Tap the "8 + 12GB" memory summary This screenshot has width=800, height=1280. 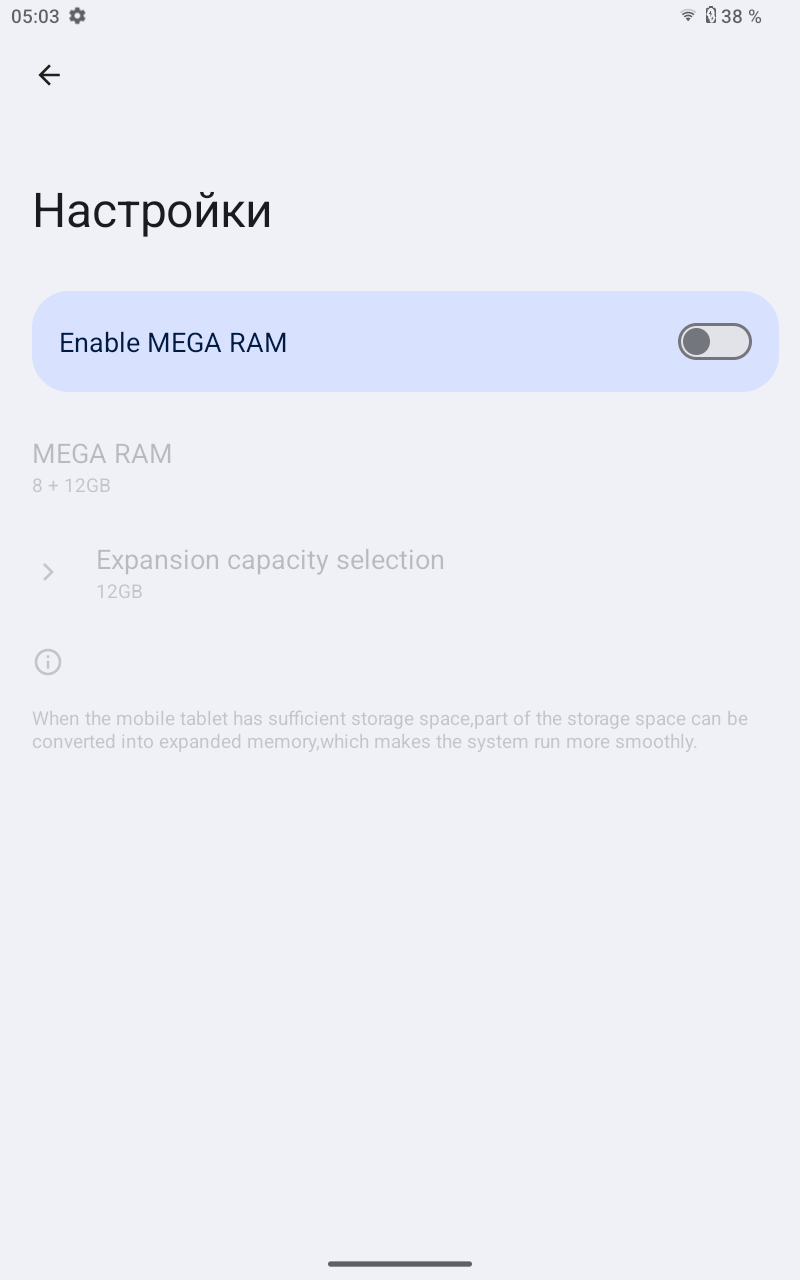[x=71, y=486]
